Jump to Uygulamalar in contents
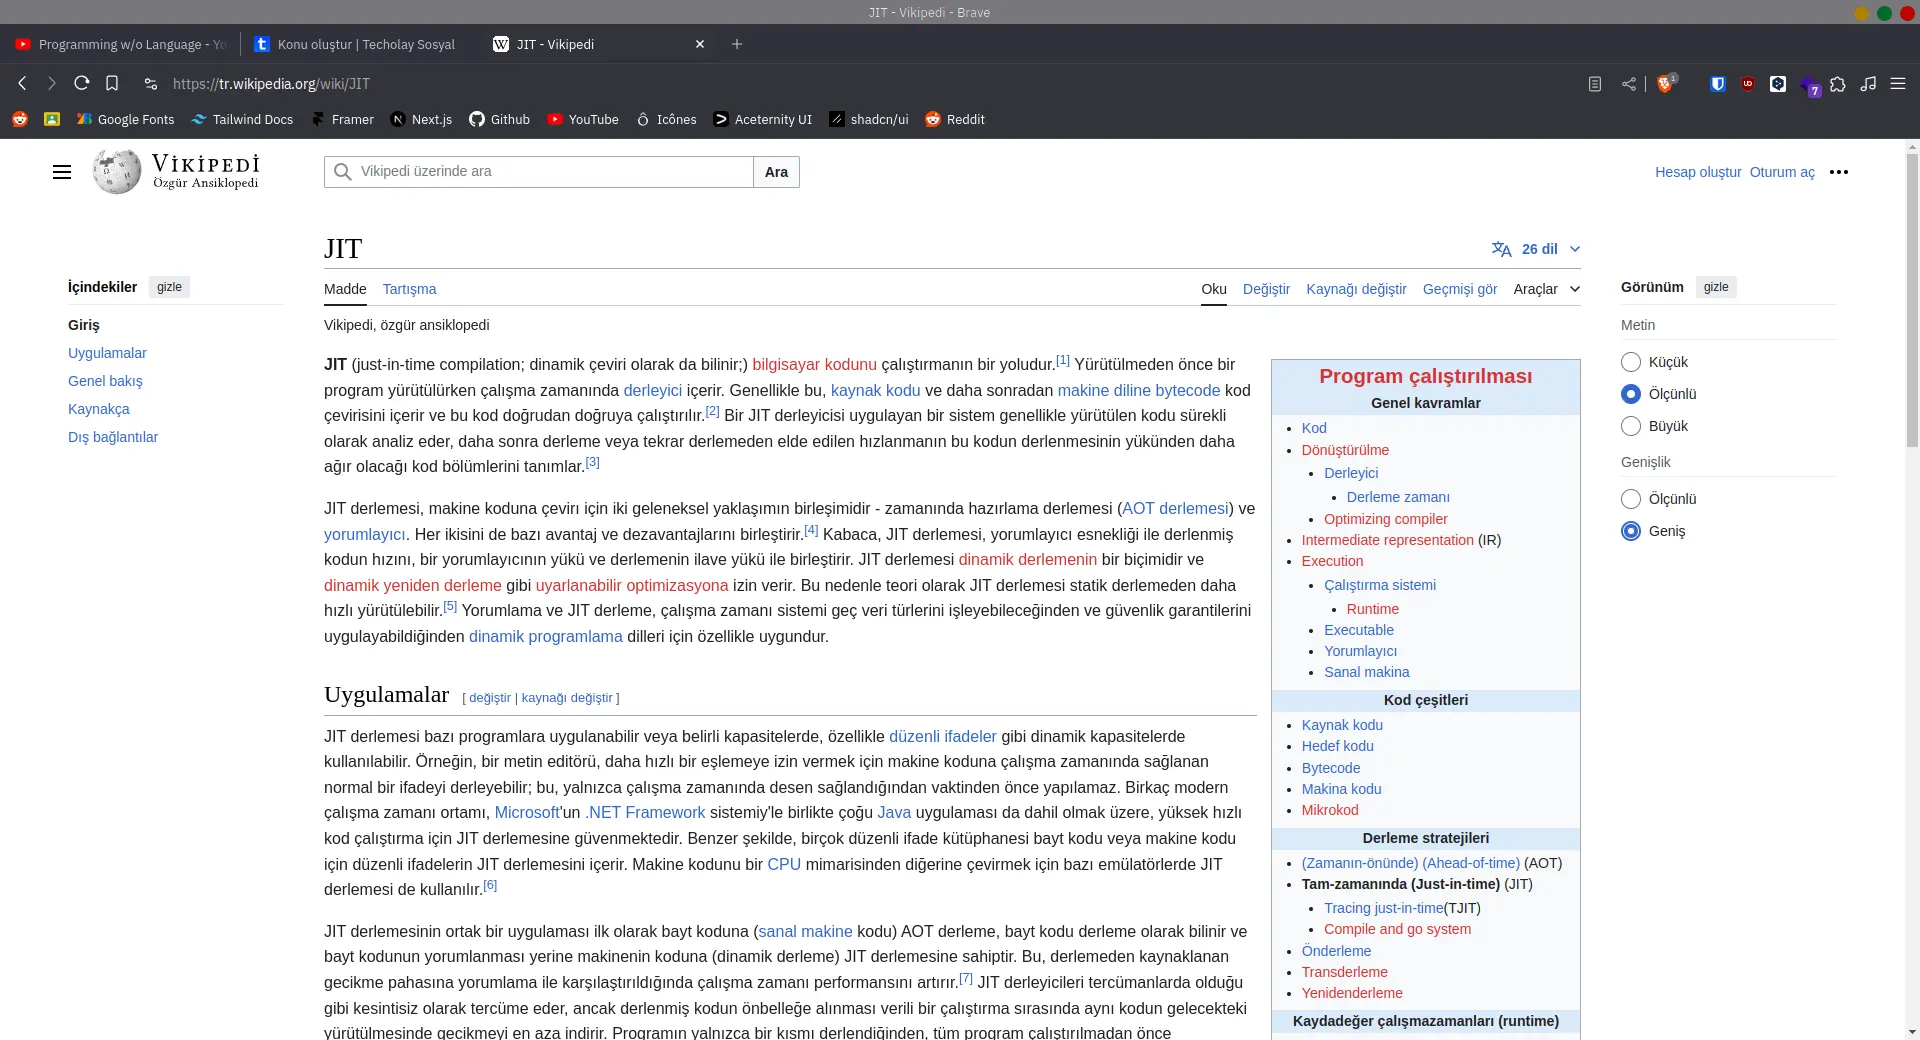Screen dimensions: 1920x1040 click(107, 353)
